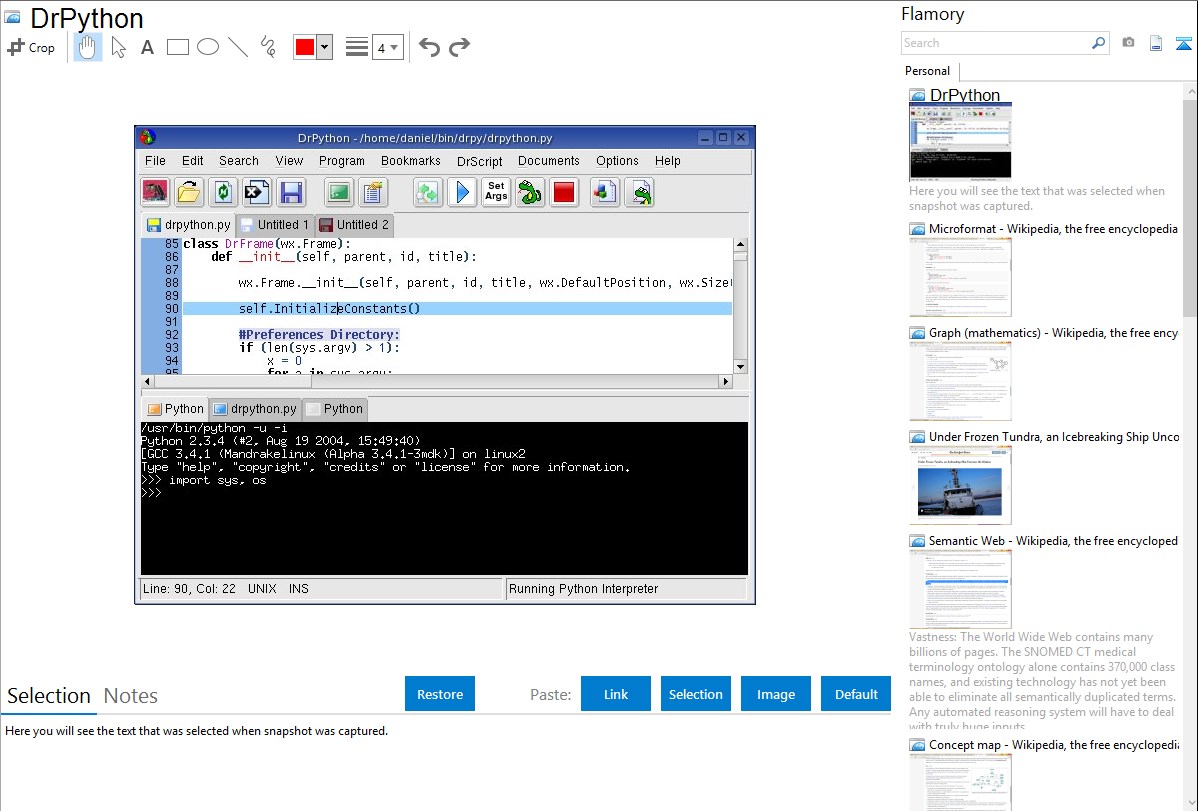Click DrPython close file icon
The width and height of the screenshot is (1198, 811).
point(257,192)
